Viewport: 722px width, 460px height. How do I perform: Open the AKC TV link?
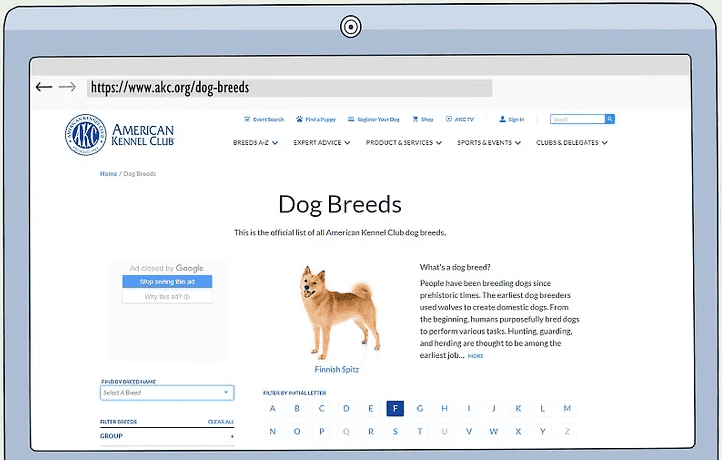(x=464, y=119)
